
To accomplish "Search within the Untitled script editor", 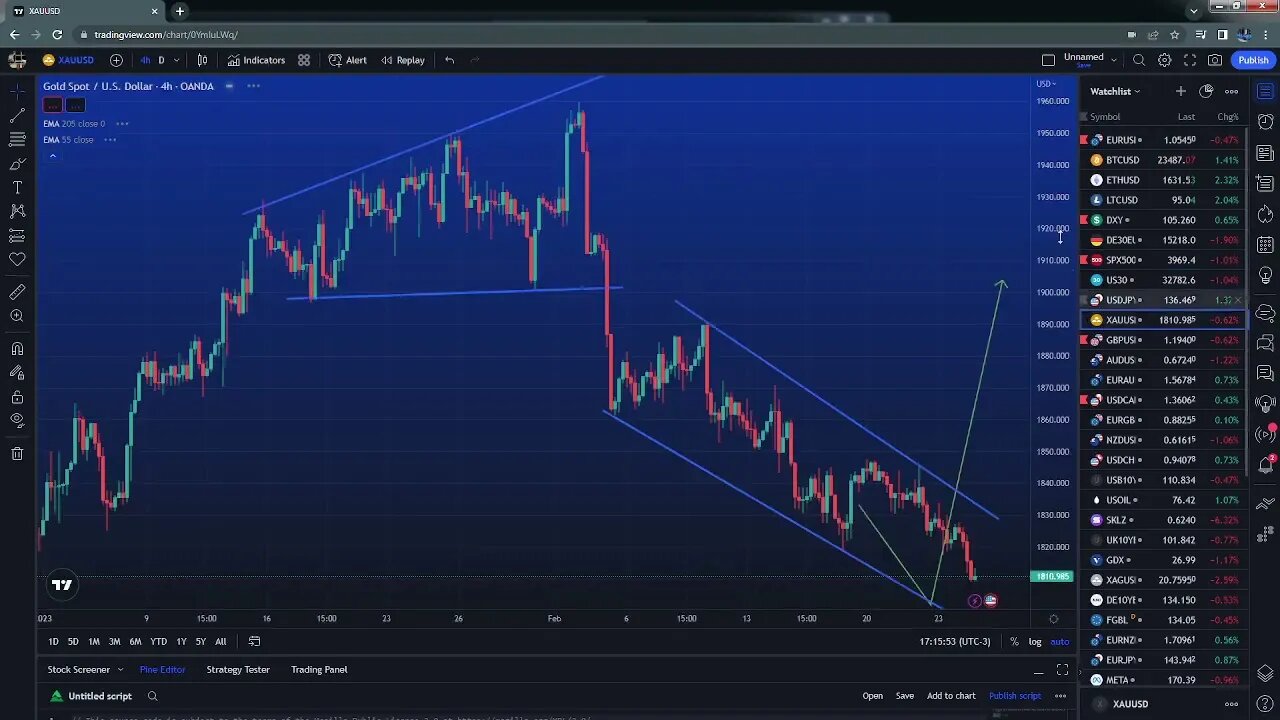I will coord(152,696).
